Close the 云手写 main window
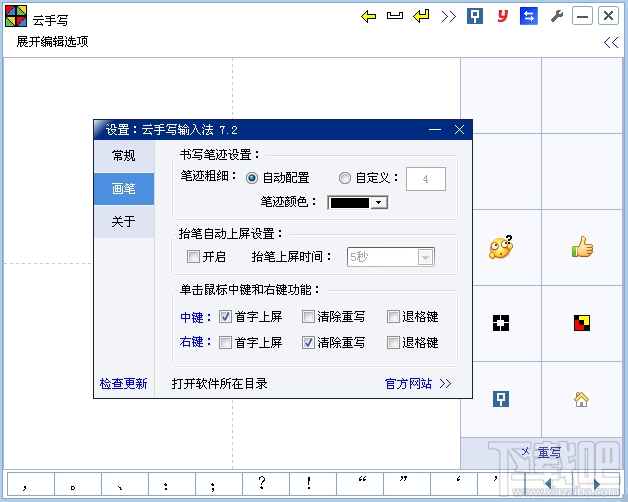The height and width of the screenshot is (502, 628). pyautogui.click(x=608, y=16)
